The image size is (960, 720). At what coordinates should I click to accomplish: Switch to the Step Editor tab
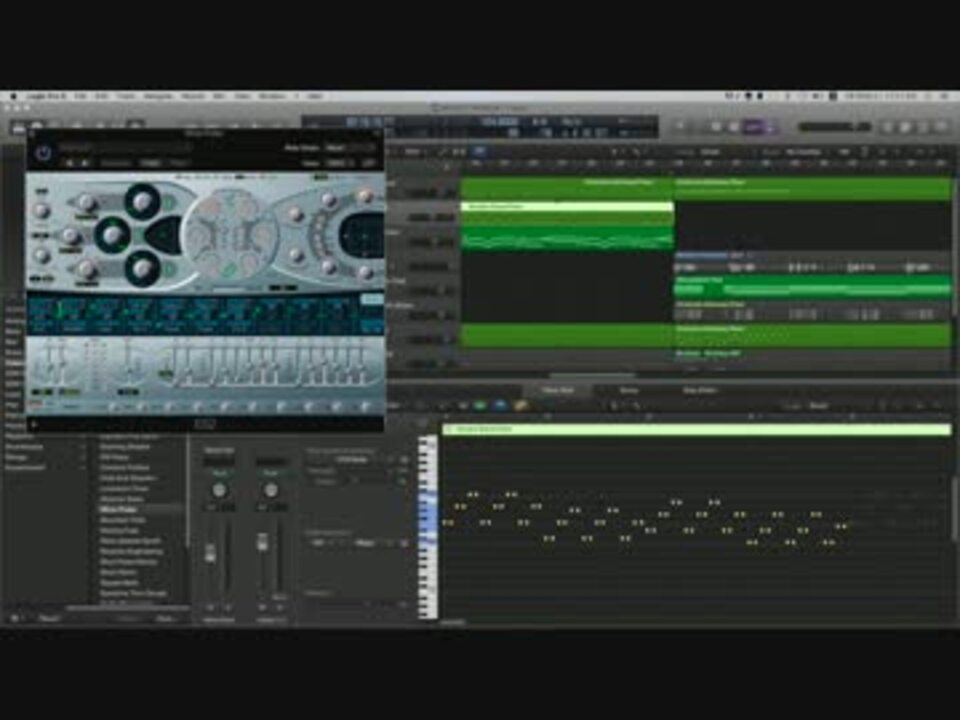pyautogui.click(x=699, y=390)
